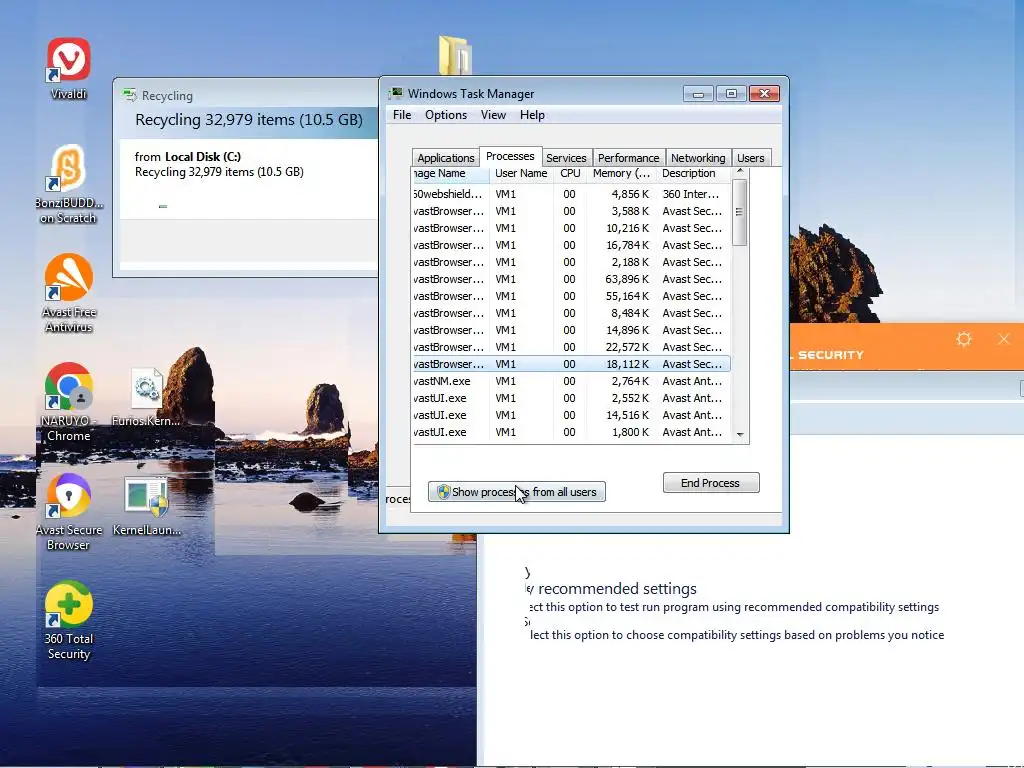This screenshot has height=768, width=1024.
Task: Select the folder icon on the desktop
Action: click(455, 55)
